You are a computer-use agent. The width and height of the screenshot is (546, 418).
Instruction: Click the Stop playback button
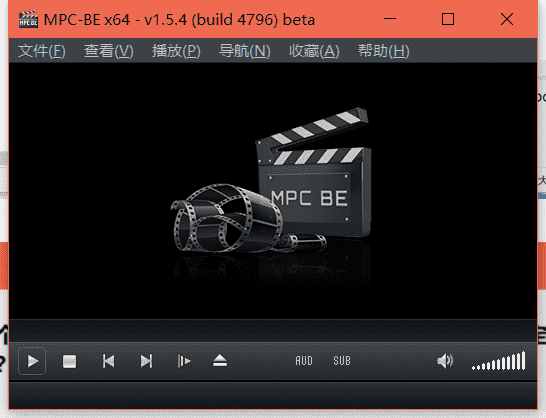(x=69, y=361)
